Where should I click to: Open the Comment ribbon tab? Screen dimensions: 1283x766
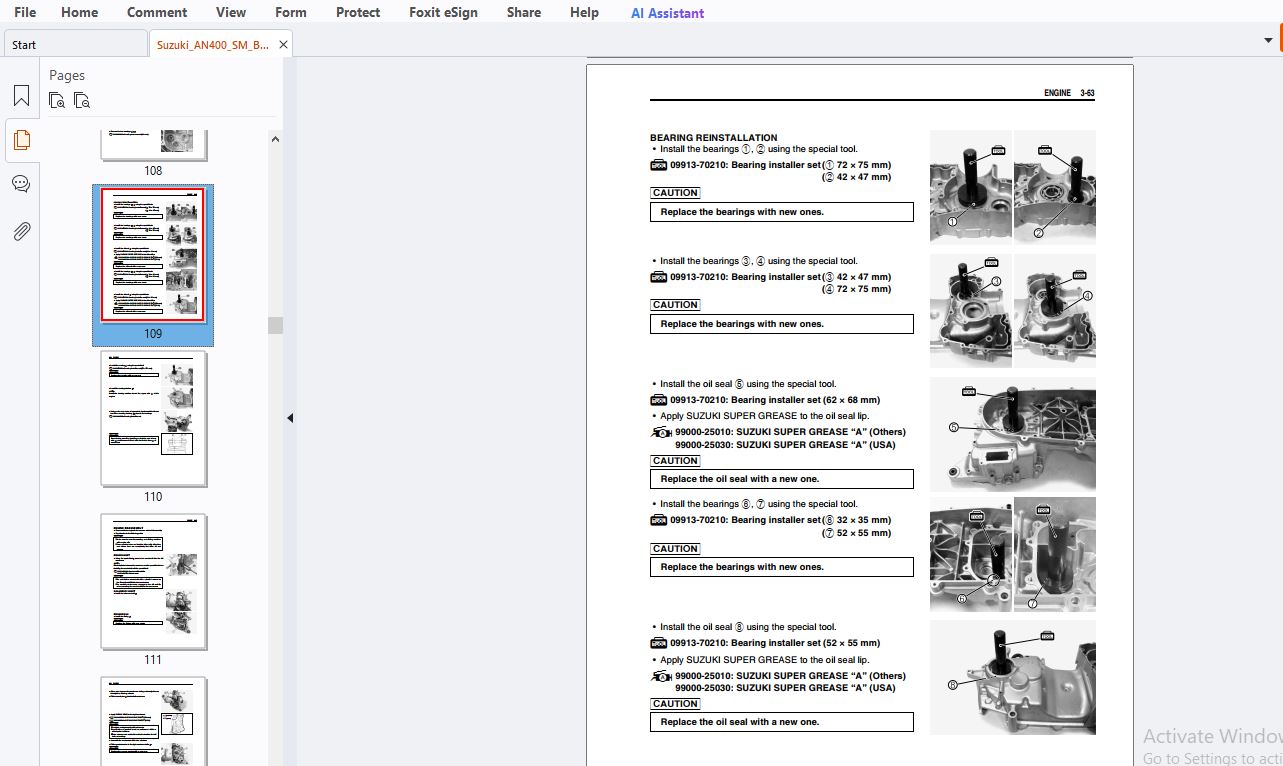pyautogui.click(x=157, y=12)
